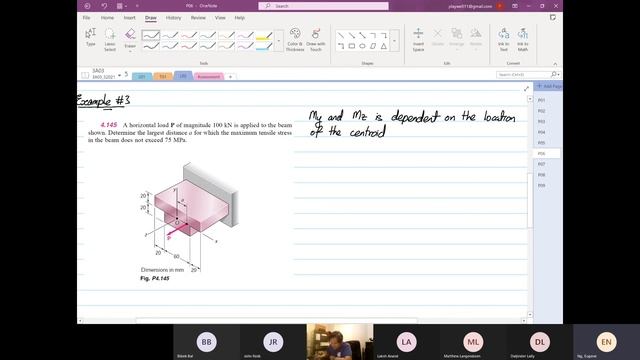
Task: Choose the straight line shape
Action: coord(341,36)
